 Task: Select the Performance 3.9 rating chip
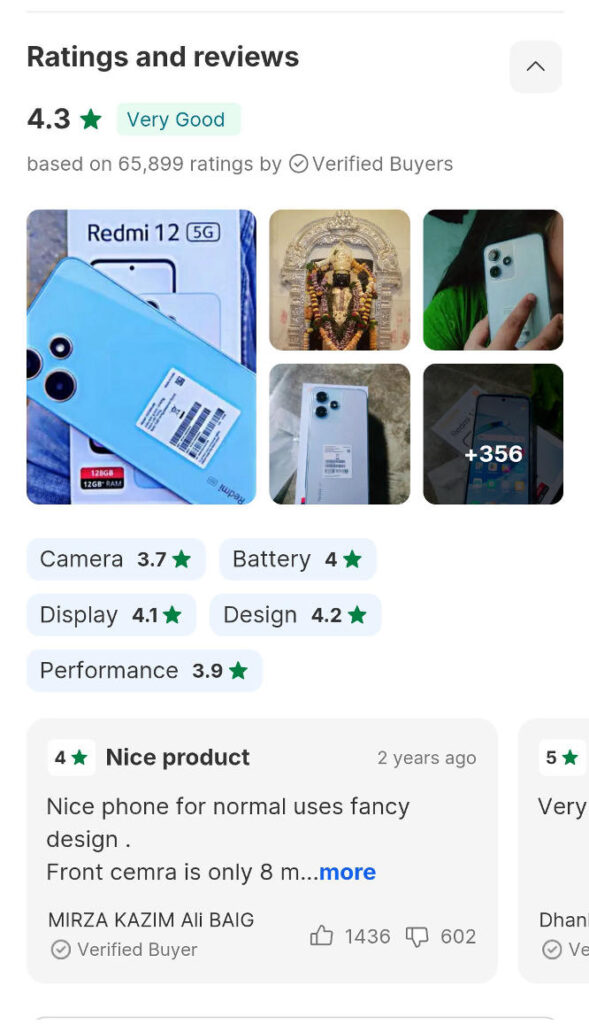click(144, 670)
